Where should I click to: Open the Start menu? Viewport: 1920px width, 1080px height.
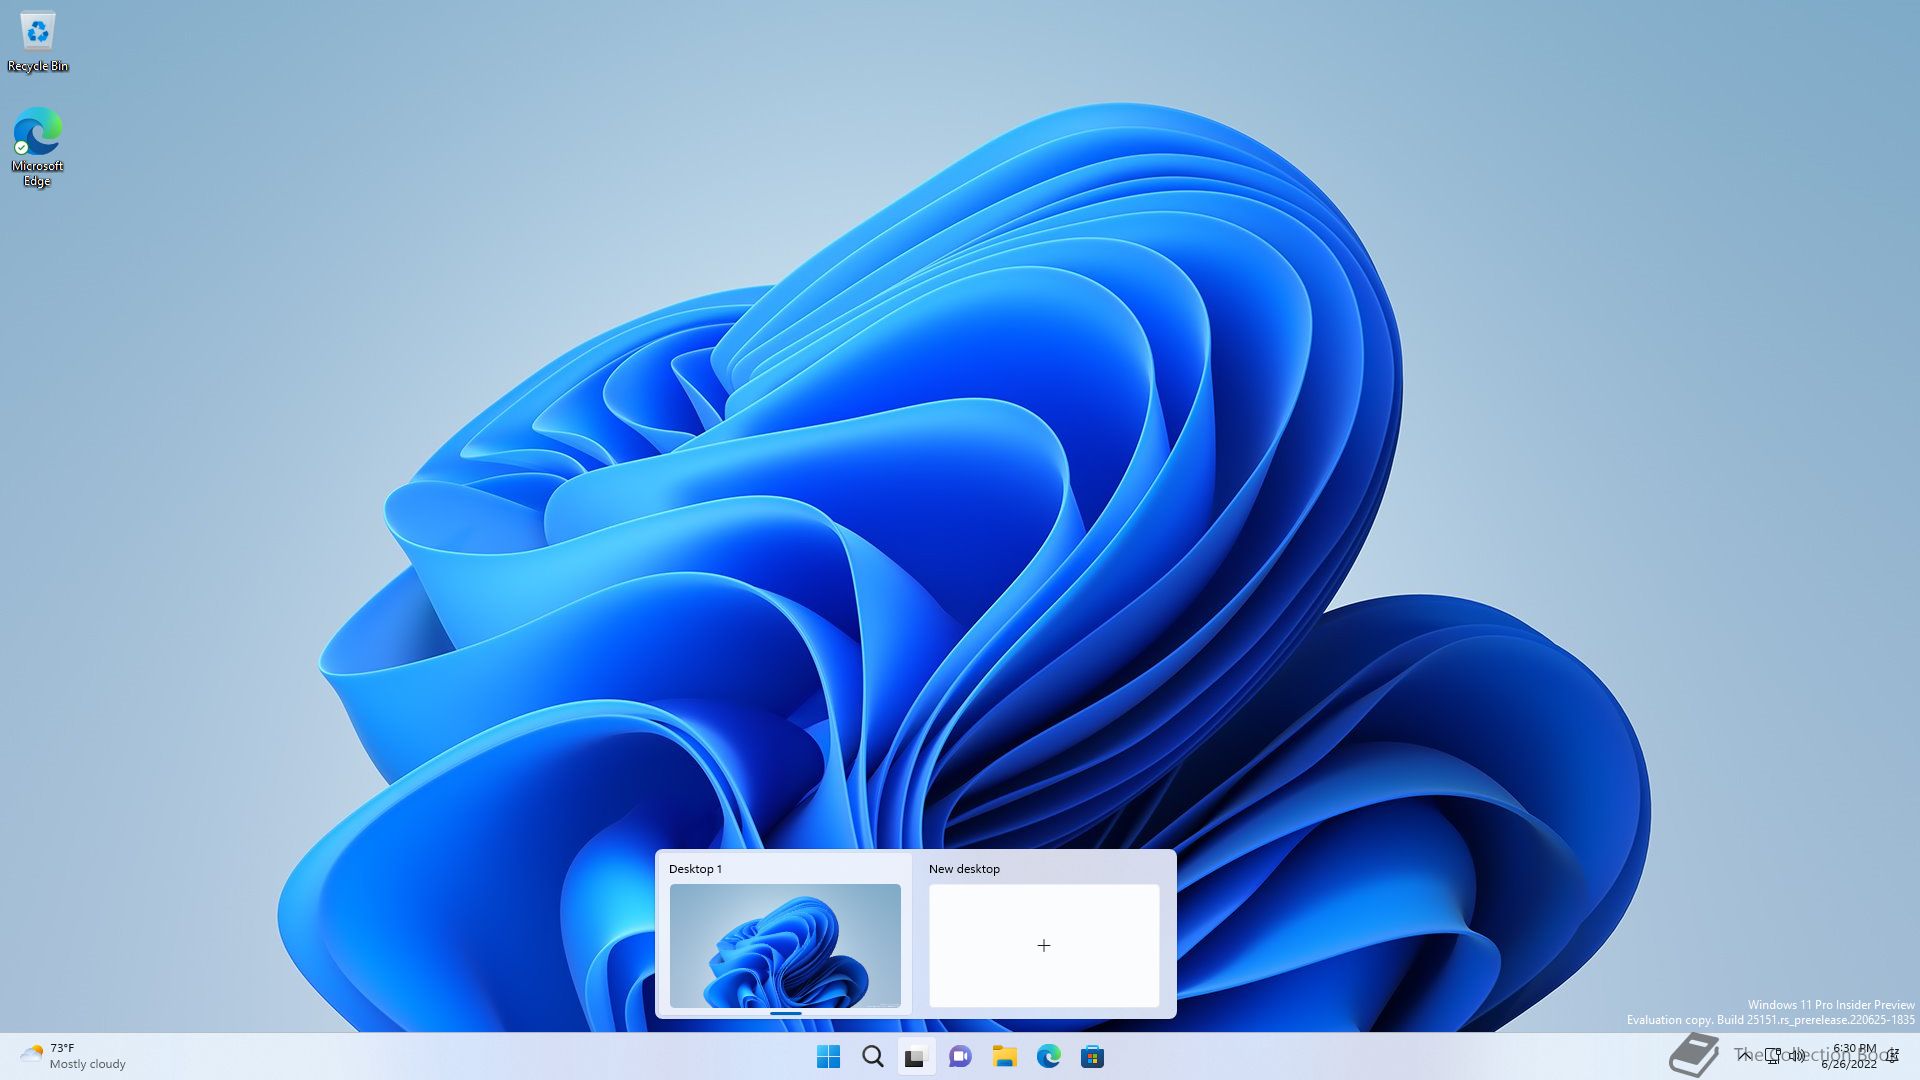[x=828, y=1056]
